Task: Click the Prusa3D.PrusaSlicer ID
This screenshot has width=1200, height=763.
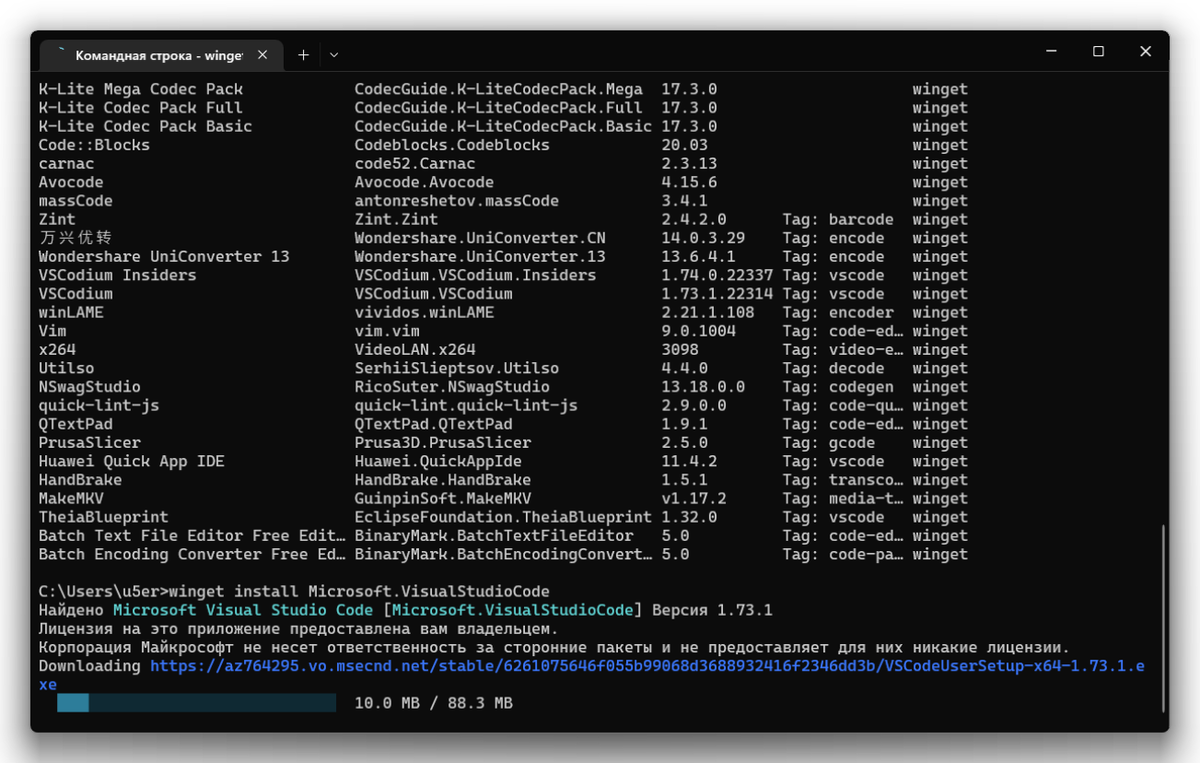Action: pyautogui.click(x=443, y=443)
